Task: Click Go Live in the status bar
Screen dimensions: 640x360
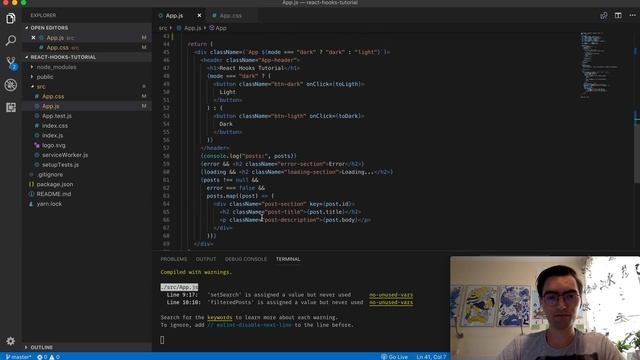Action: click(x=394, y=357)
